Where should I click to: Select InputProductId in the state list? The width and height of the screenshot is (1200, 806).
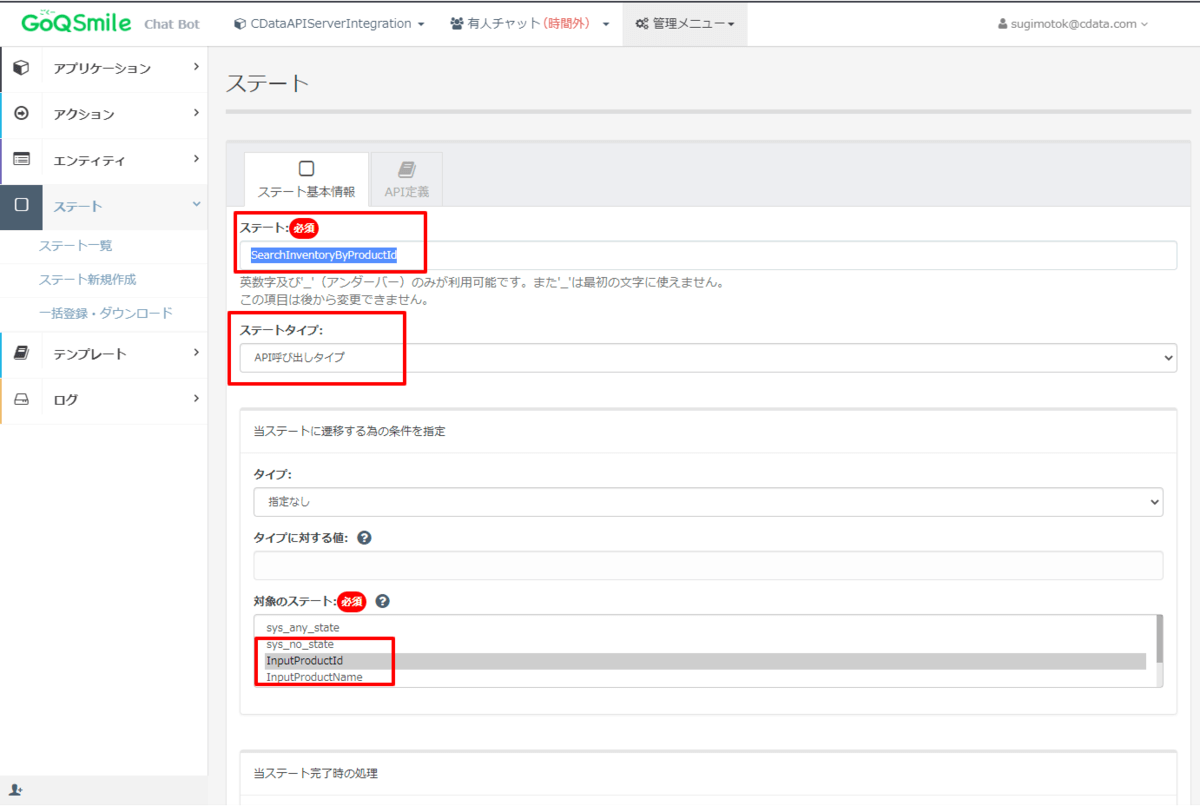click(x=705, y=661)
